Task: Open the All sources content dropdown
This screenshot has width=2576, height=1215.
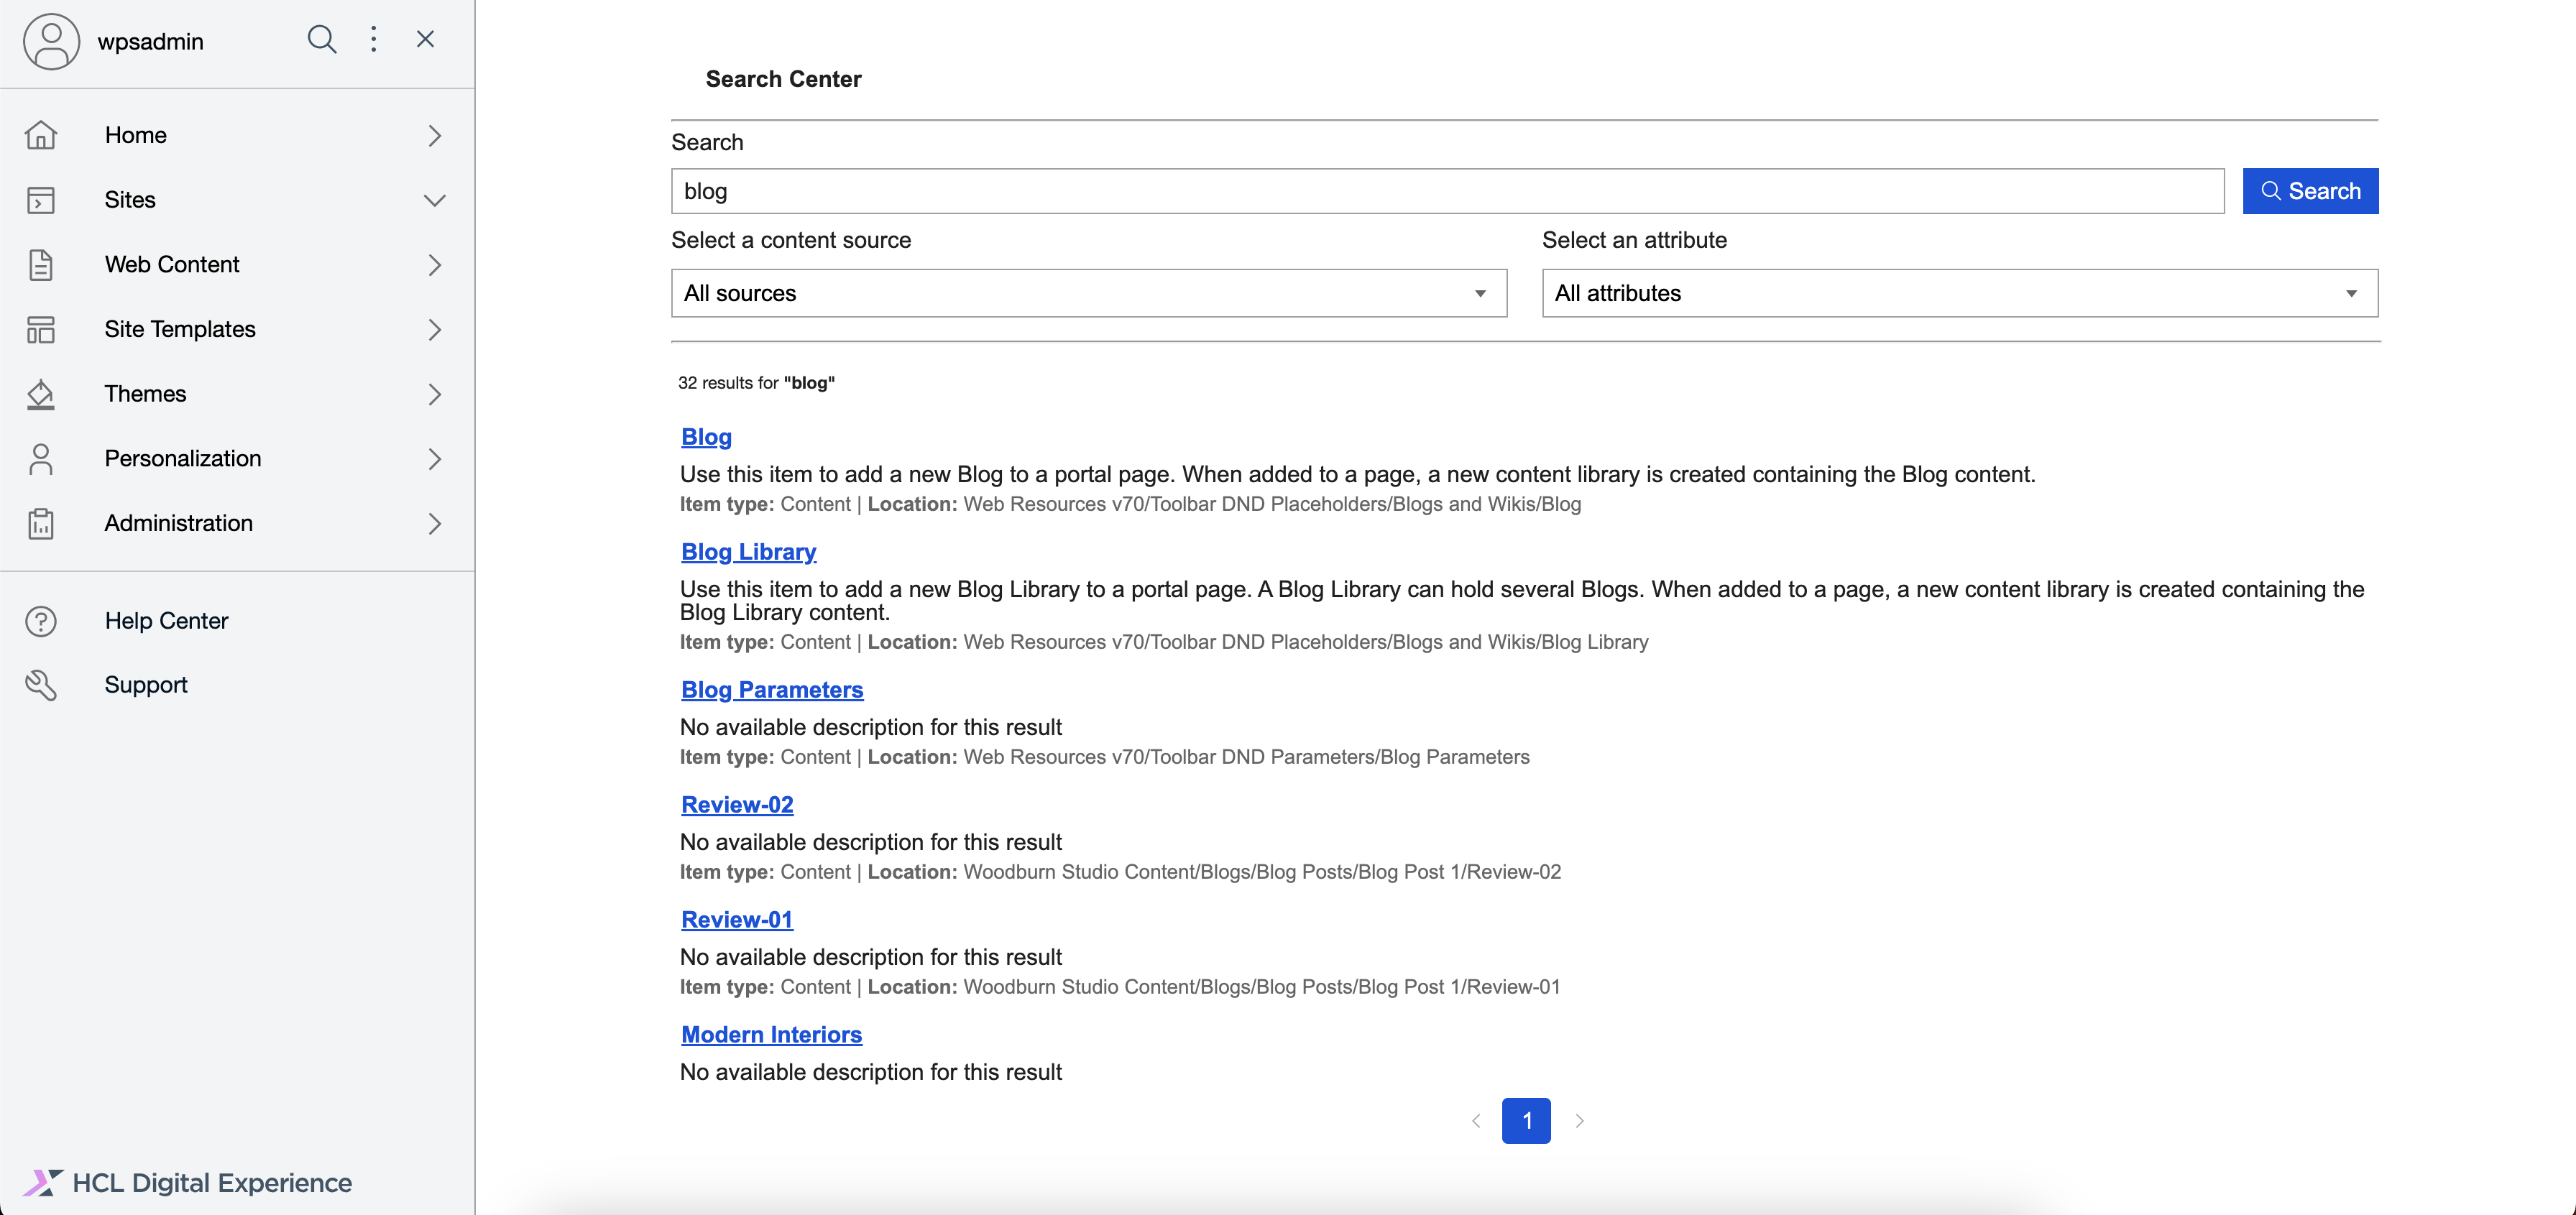Action: click(1088, 293)
